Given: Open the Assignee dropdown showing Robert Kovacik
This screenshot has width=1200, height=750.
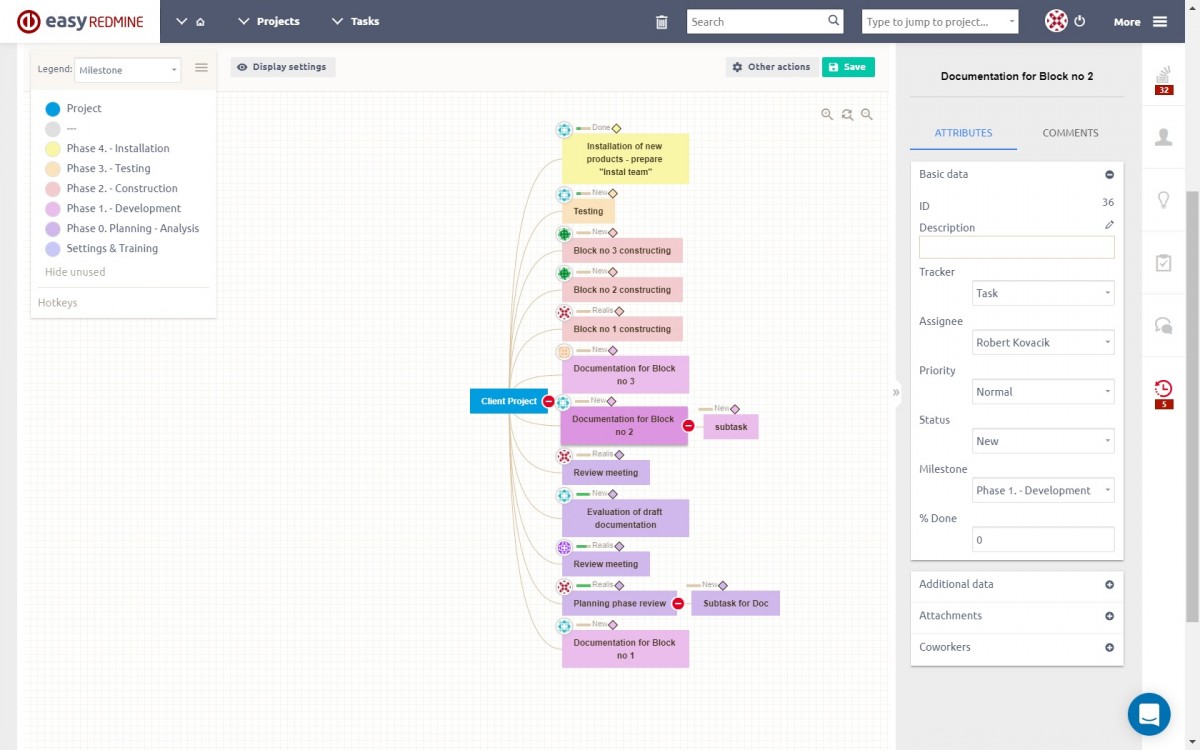Looking at the screenshot, I should pos(1043,342).
